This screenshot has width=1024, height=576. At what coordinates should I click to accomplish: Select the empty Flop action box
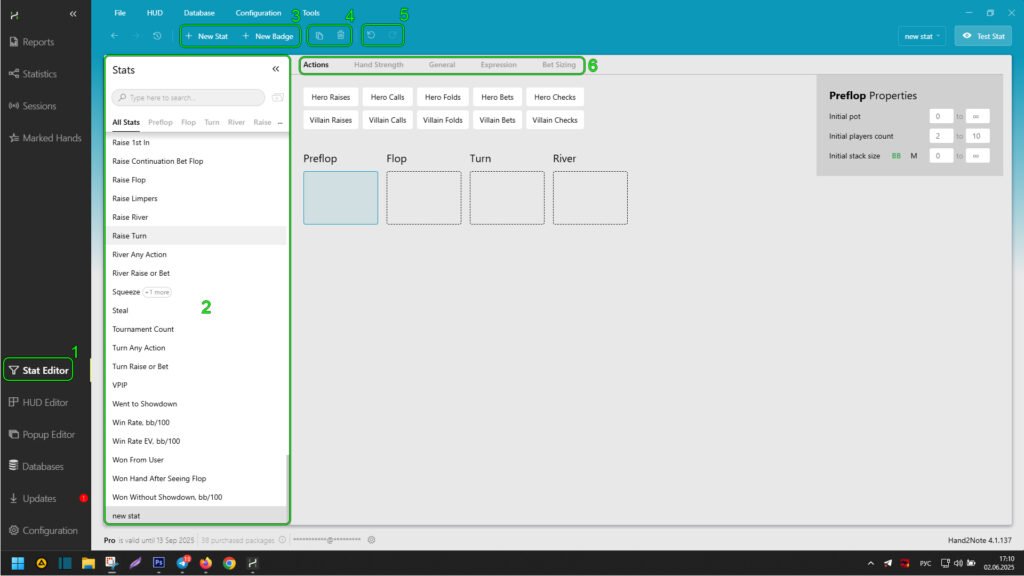pyautogui.click(x=424, y=197)
